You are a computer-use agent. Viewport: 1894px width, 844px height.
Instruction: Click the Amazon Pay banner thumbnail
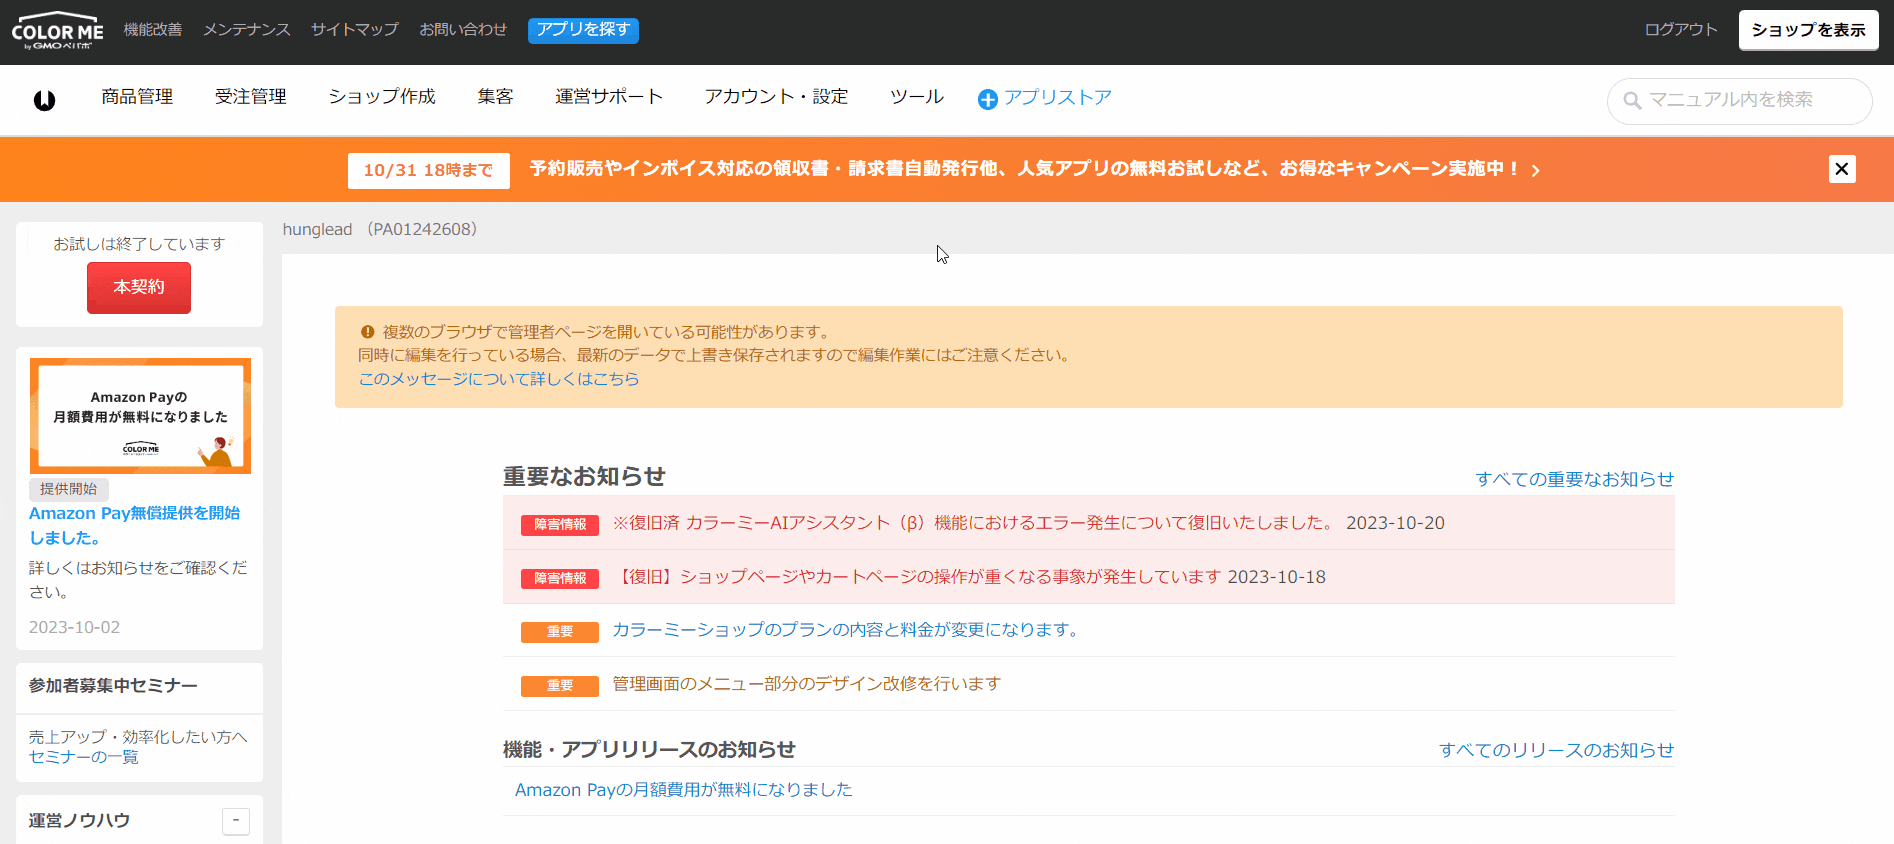coord(140,415)
